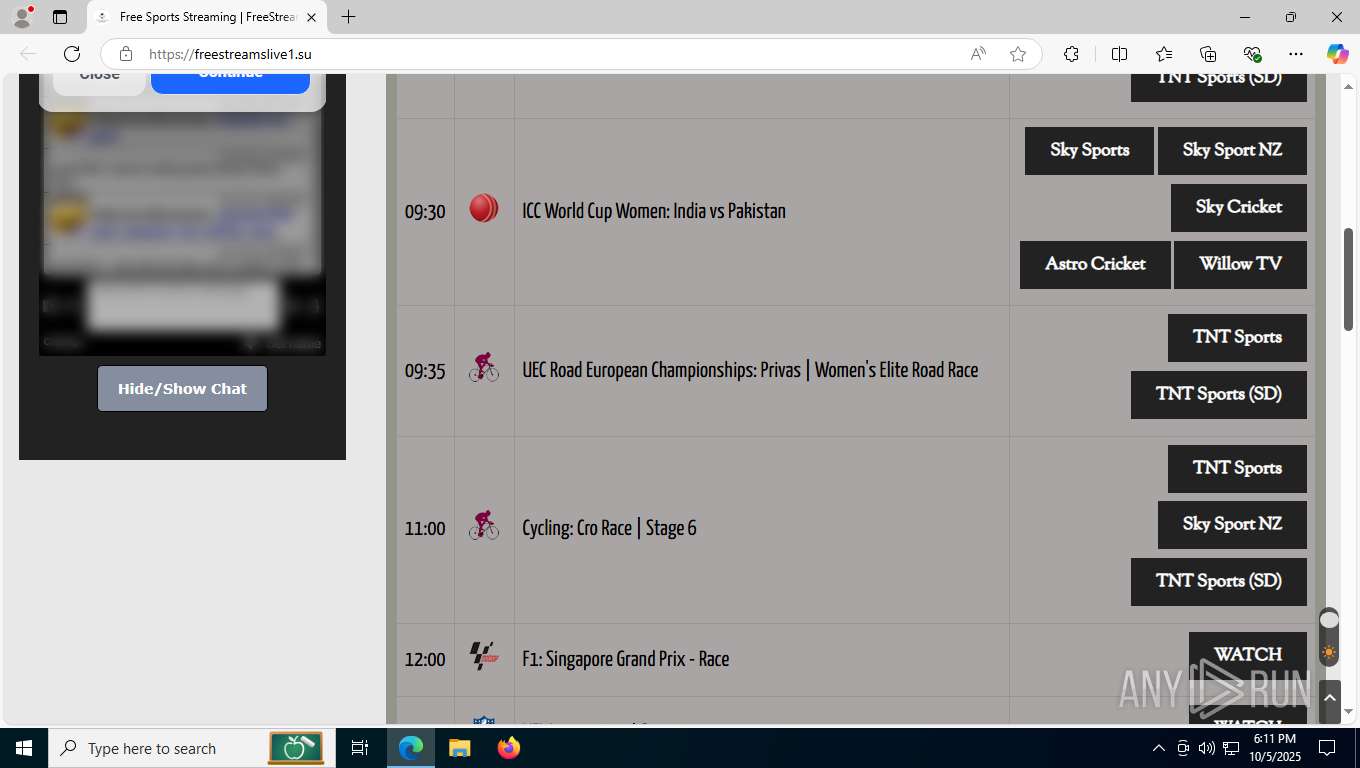This screenshot has width=1360, height=768.
Task: Open Browser essentials heart icon
Action: pos(1252,54)
